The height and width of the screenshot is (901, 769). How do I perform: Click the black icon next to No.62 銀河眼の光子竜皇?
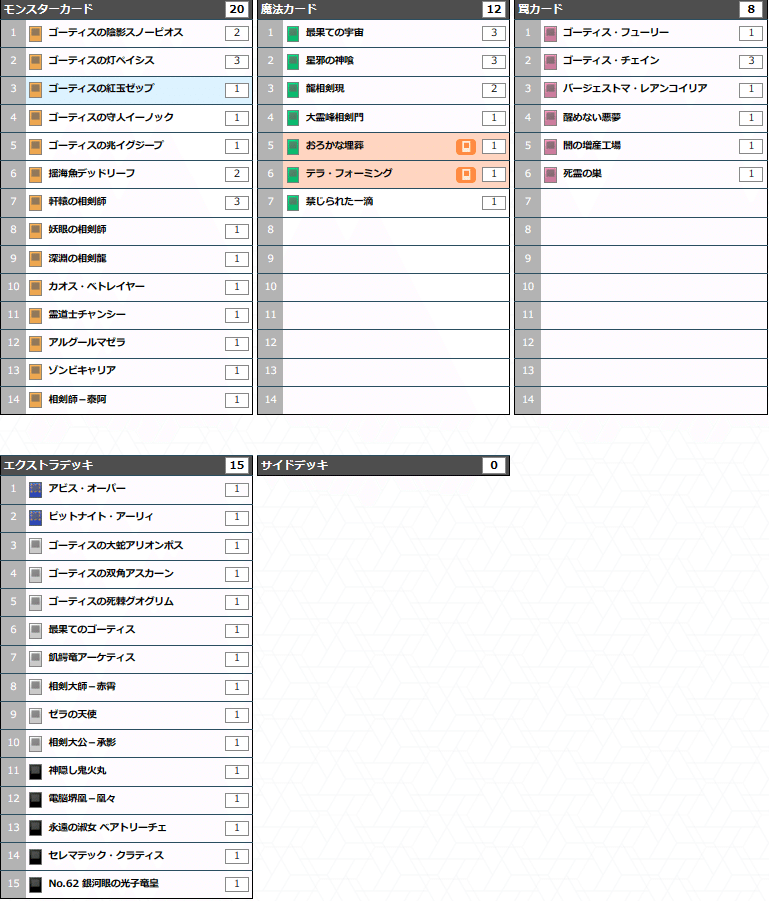(x=35, y=884)
